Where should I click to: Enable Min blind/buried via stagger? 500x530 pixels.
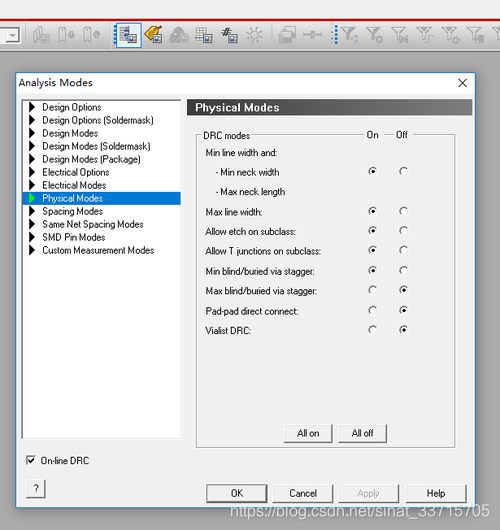372,270
